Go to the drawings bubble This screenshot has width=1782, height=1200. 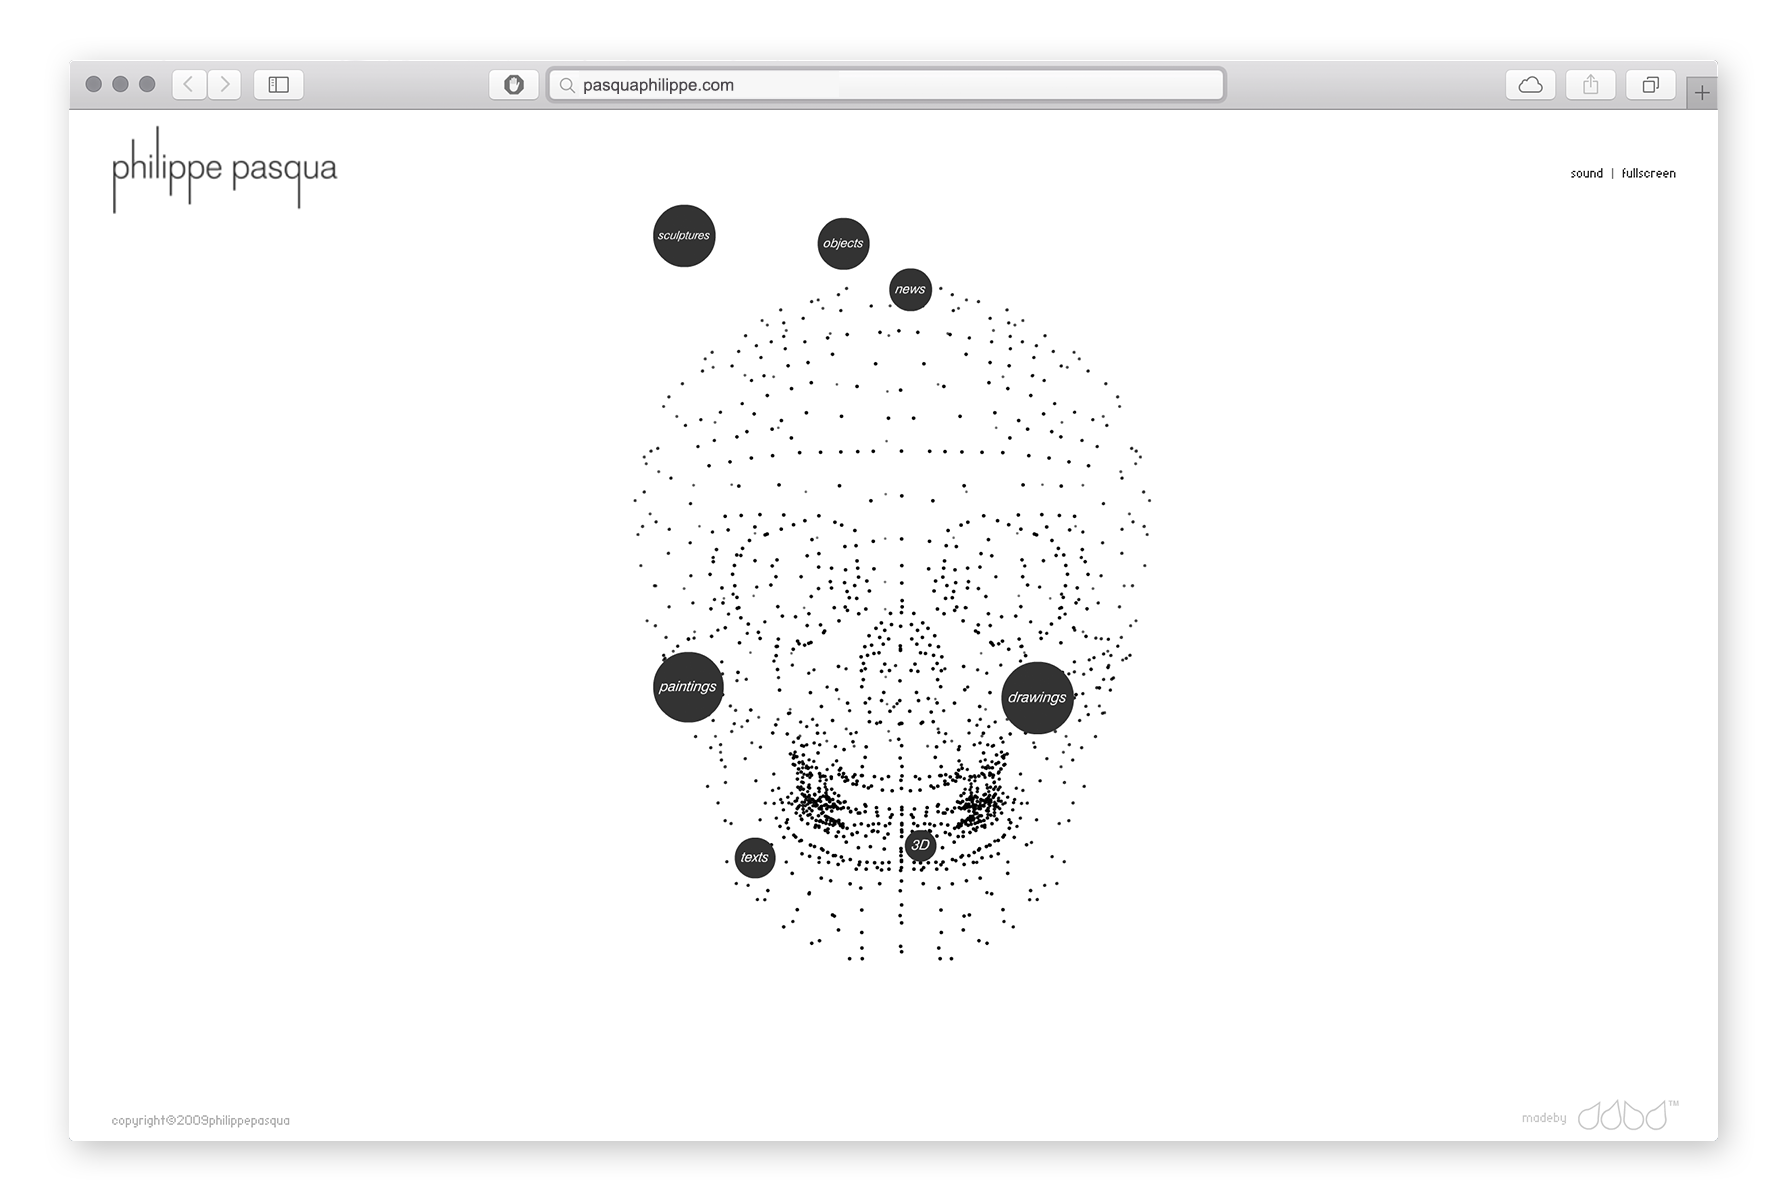[x=1037, y=698]
